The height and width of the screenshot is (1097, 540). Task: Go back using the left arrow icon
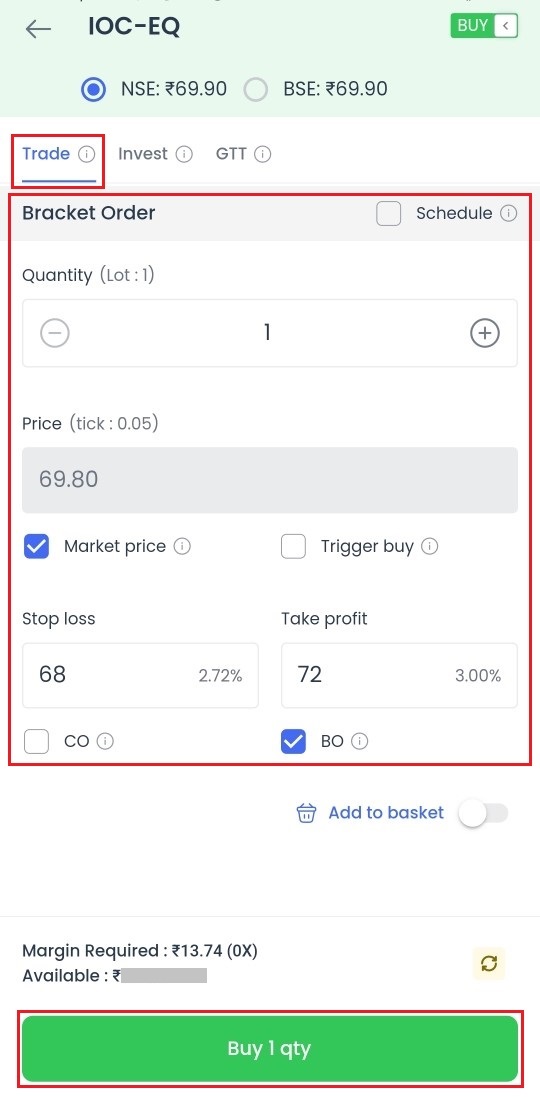38,28
